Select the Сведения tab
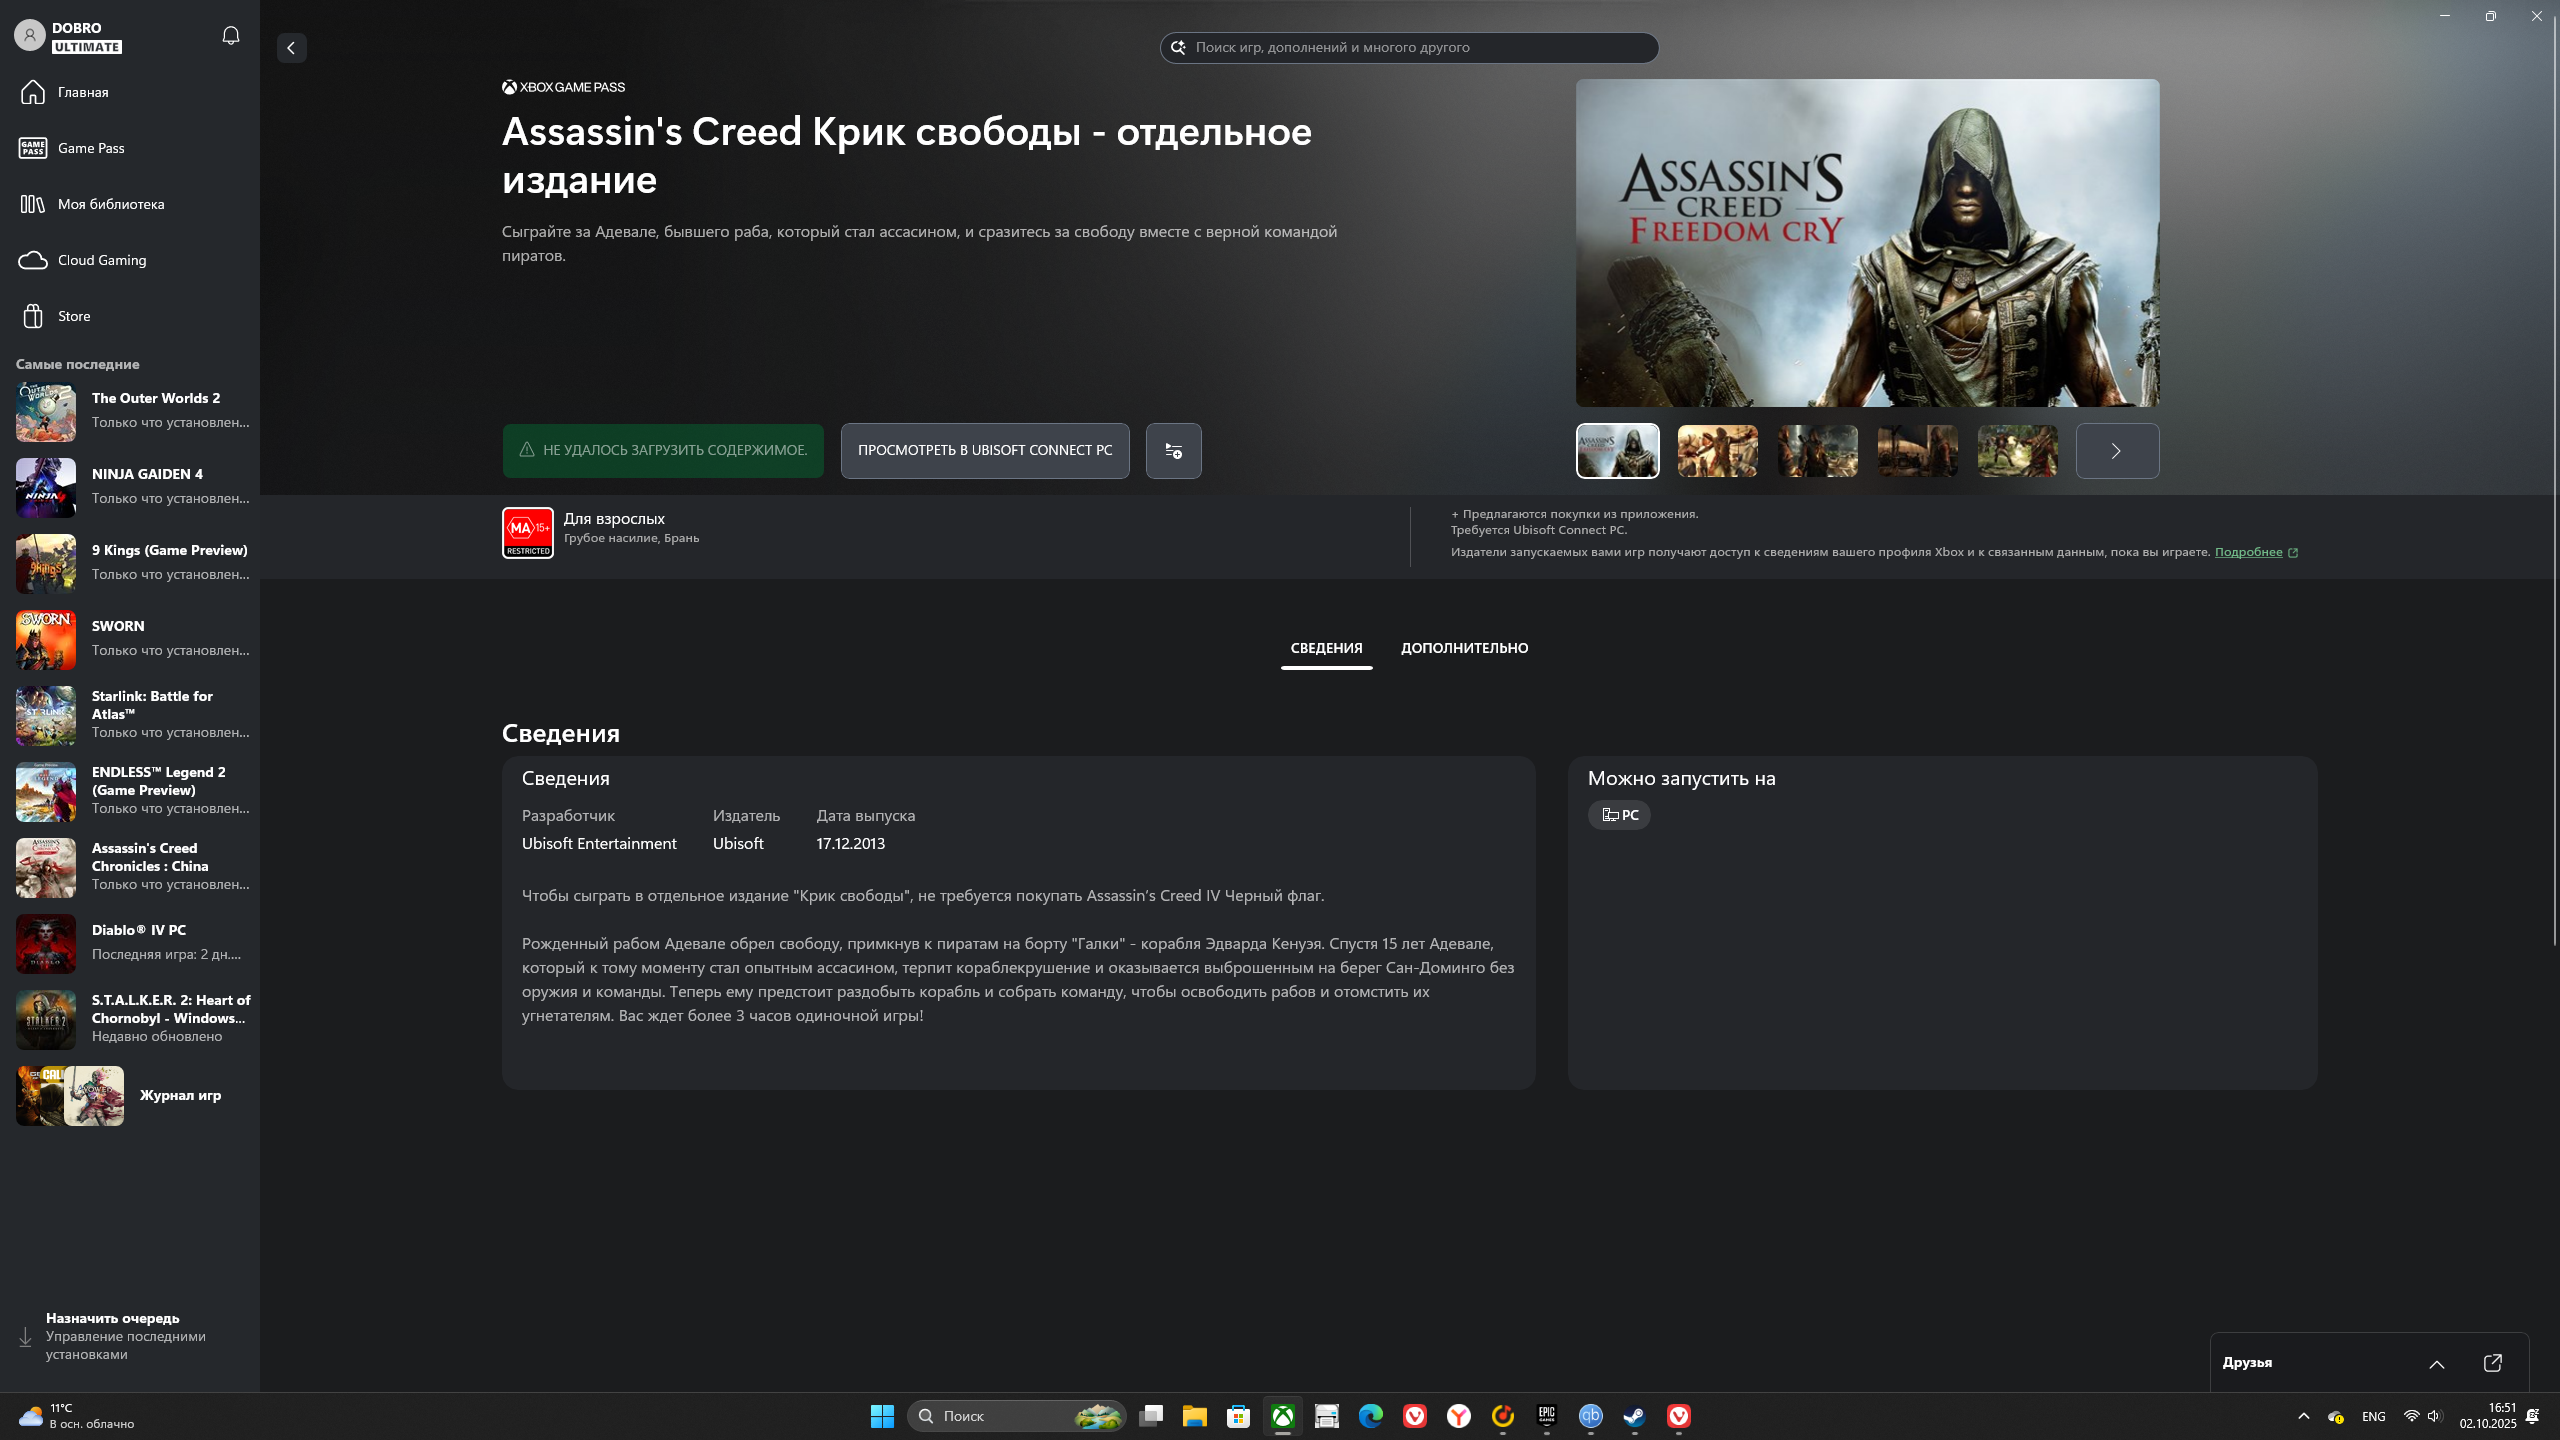Viewport: 2560px width, 1440px height. click(x=1326, y=648)
